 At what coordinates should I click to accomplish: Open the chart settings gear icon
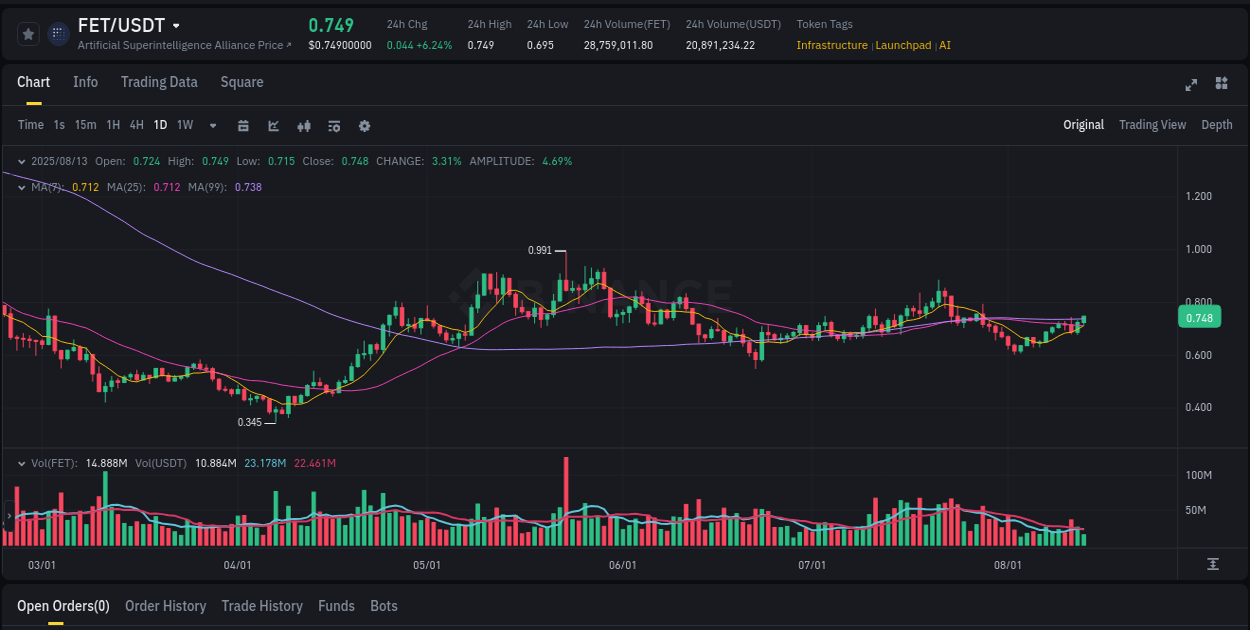364,126
